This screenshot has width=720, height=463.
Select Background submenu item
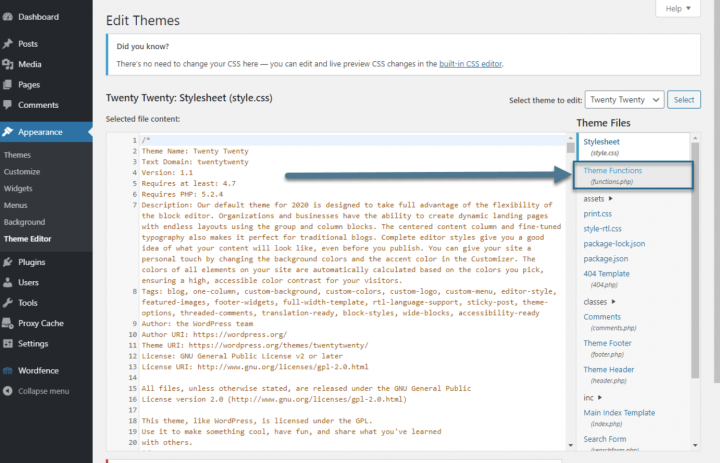pos(24,222)
